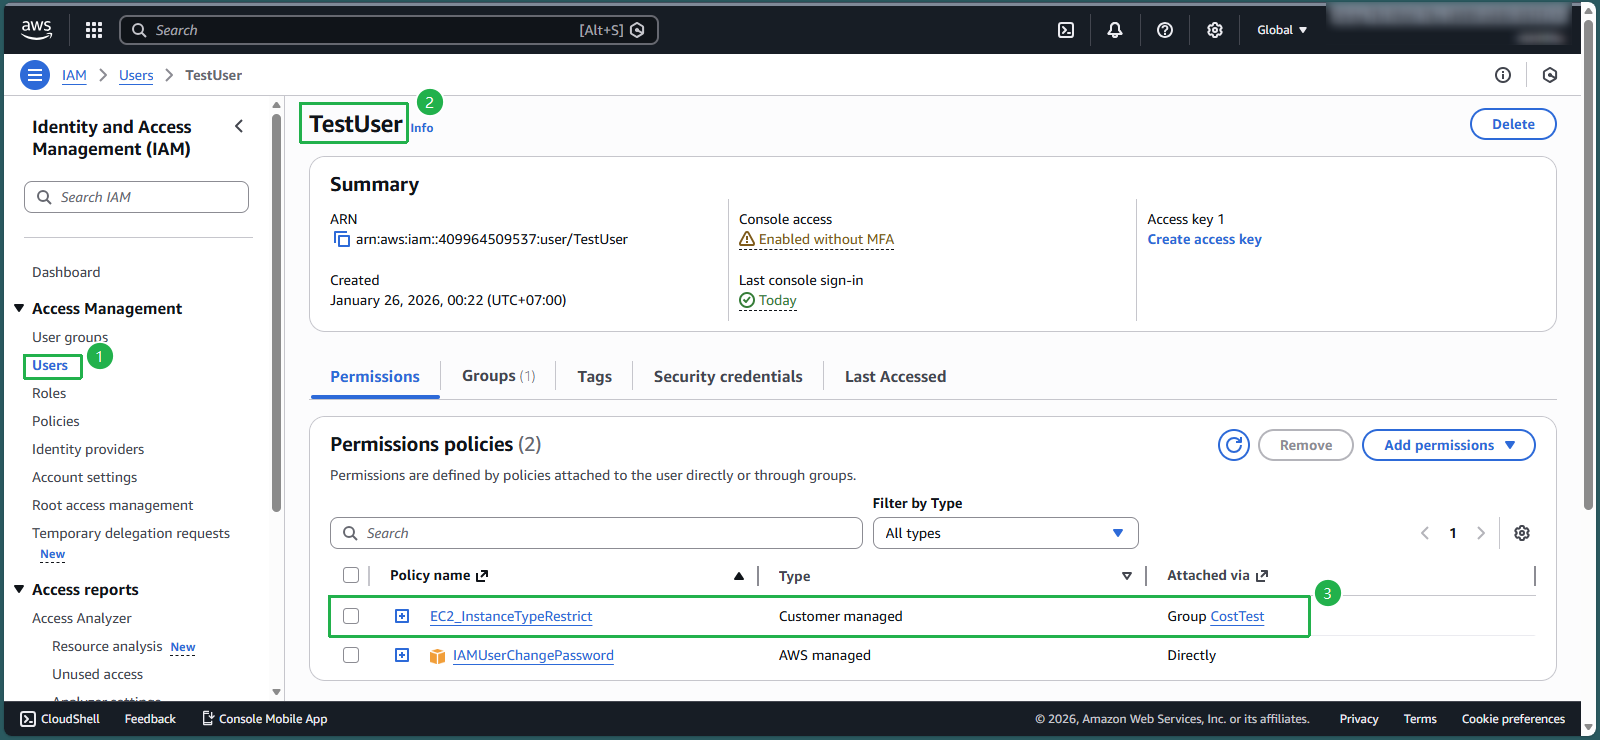Go to previous page of policies
This screenshot has height=740, width=1600.
pyautogui.click(x=1425, y=533)
